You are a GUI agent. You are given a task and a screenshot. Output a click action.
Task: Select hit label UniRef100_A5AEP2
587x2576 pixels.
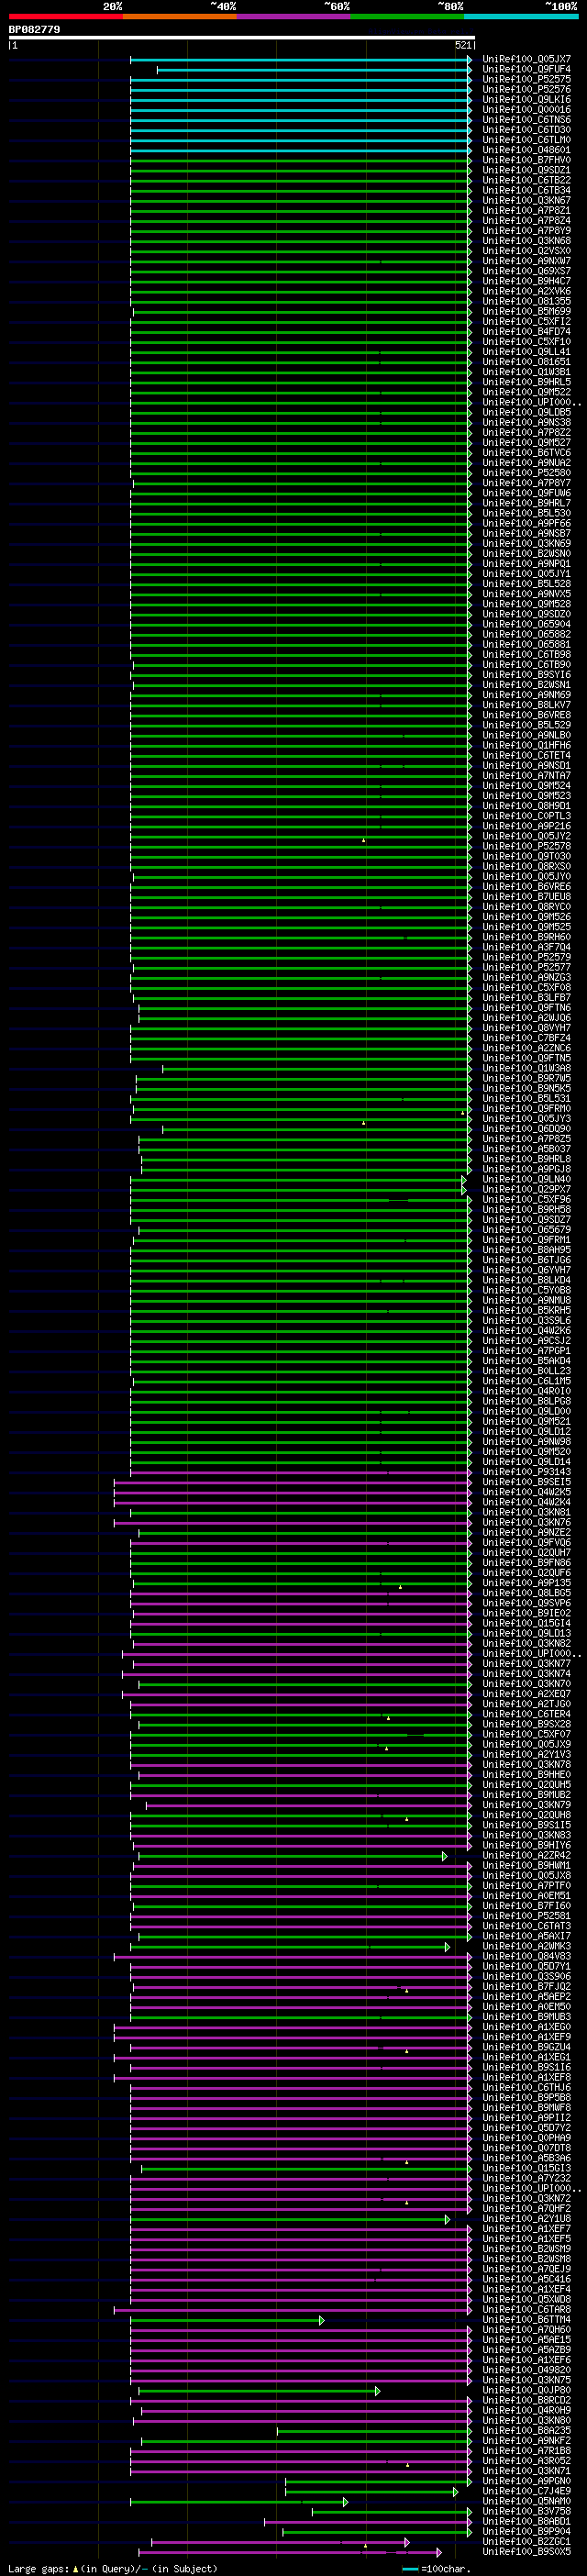(527, 1997)
